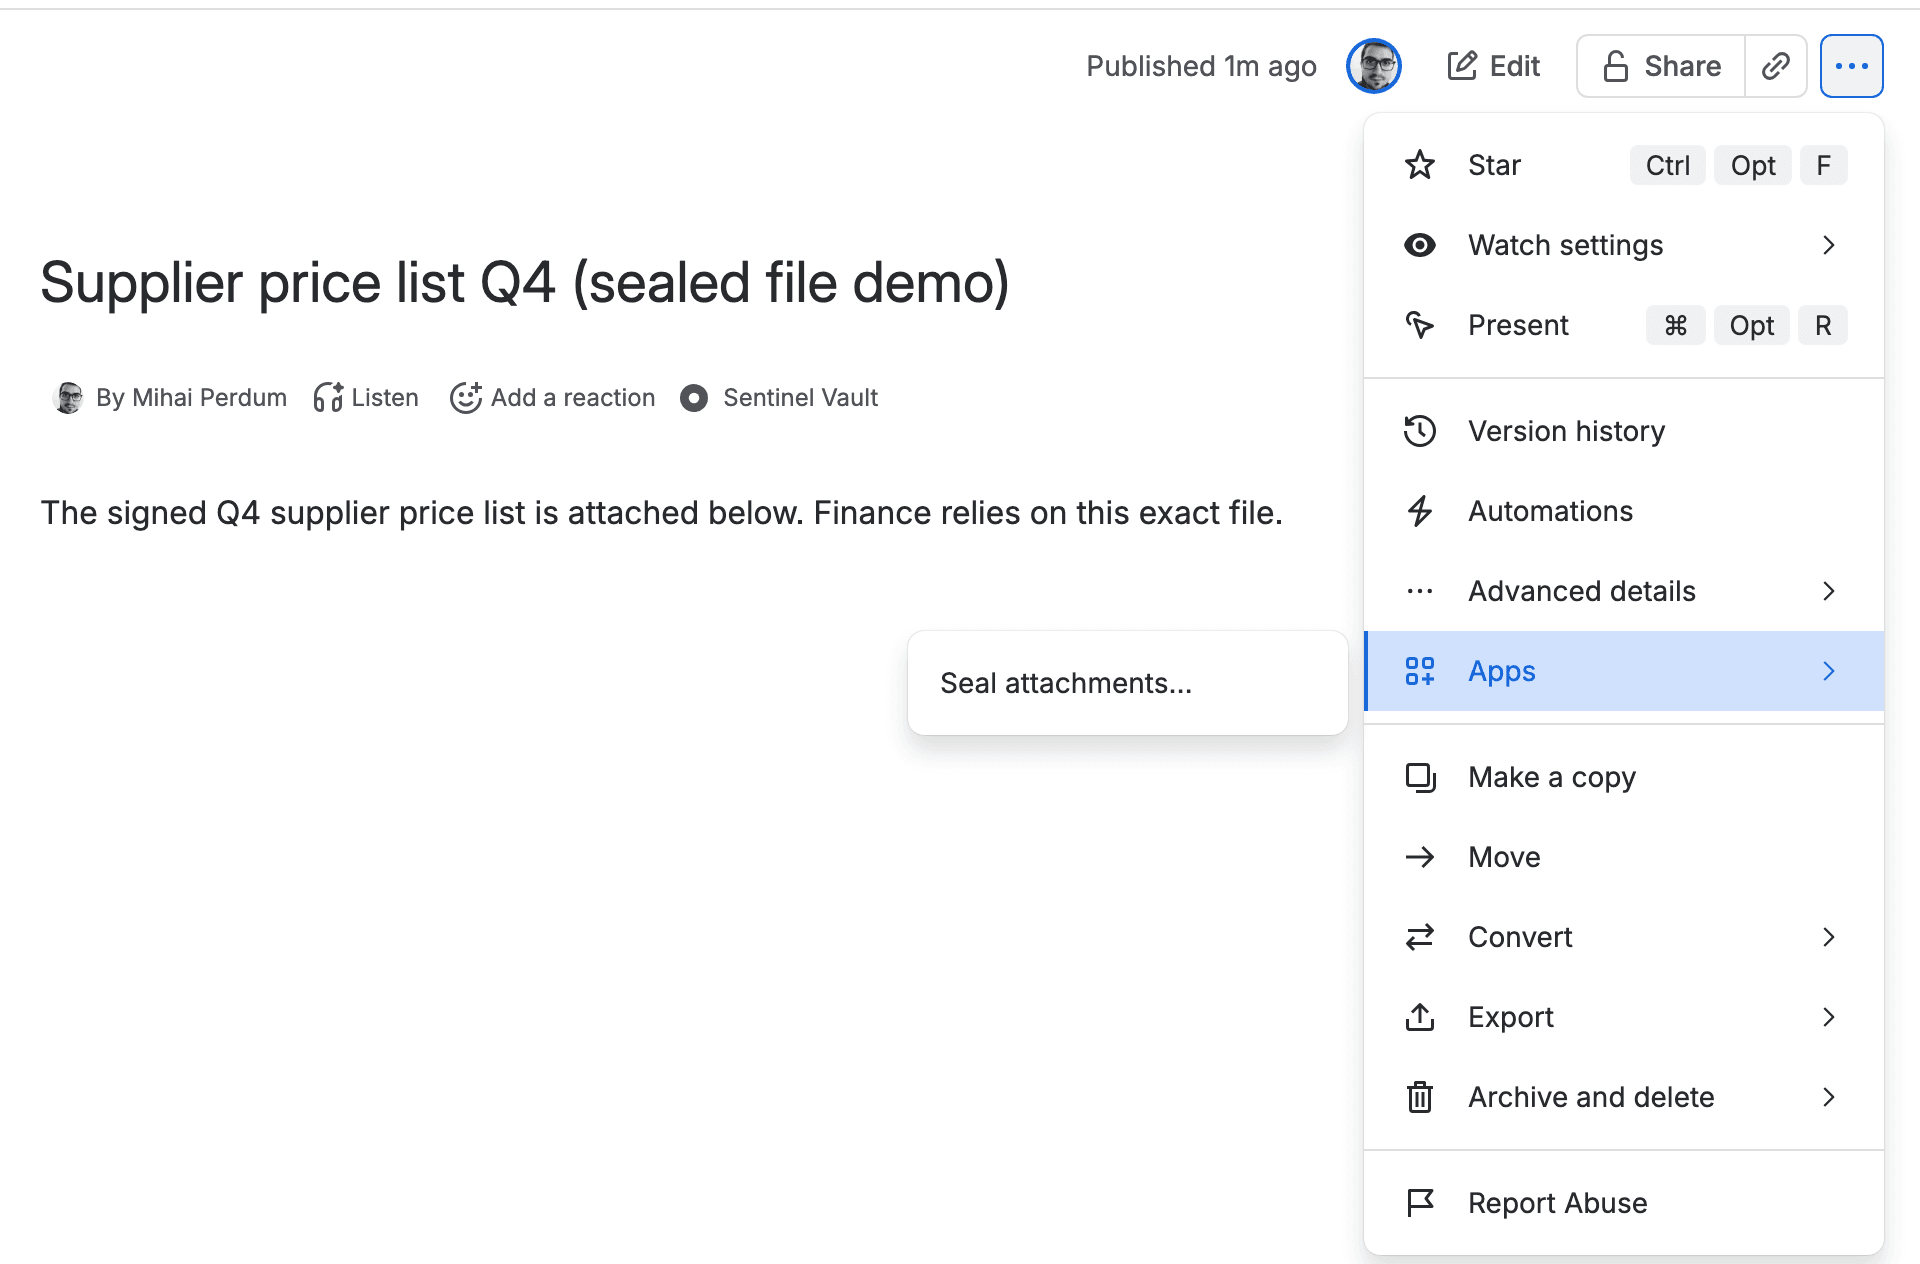The height and width of the screenshot is (1264, 1920).
Task: Click the Move arrow icon
Action: tap(1420, 857)
